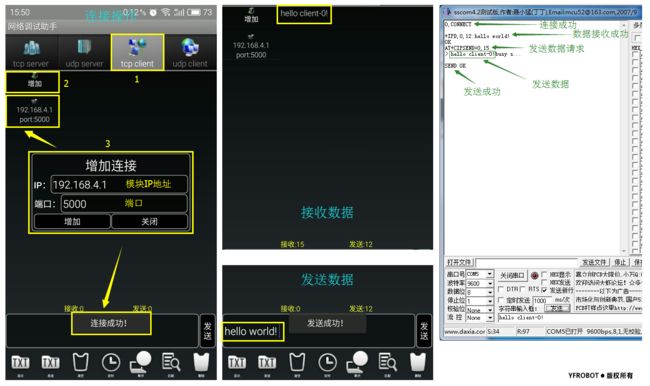This screenshot has height=386, width=650.
Task: Tap document search icon on connection screen
Action: [x=171, y=363]
